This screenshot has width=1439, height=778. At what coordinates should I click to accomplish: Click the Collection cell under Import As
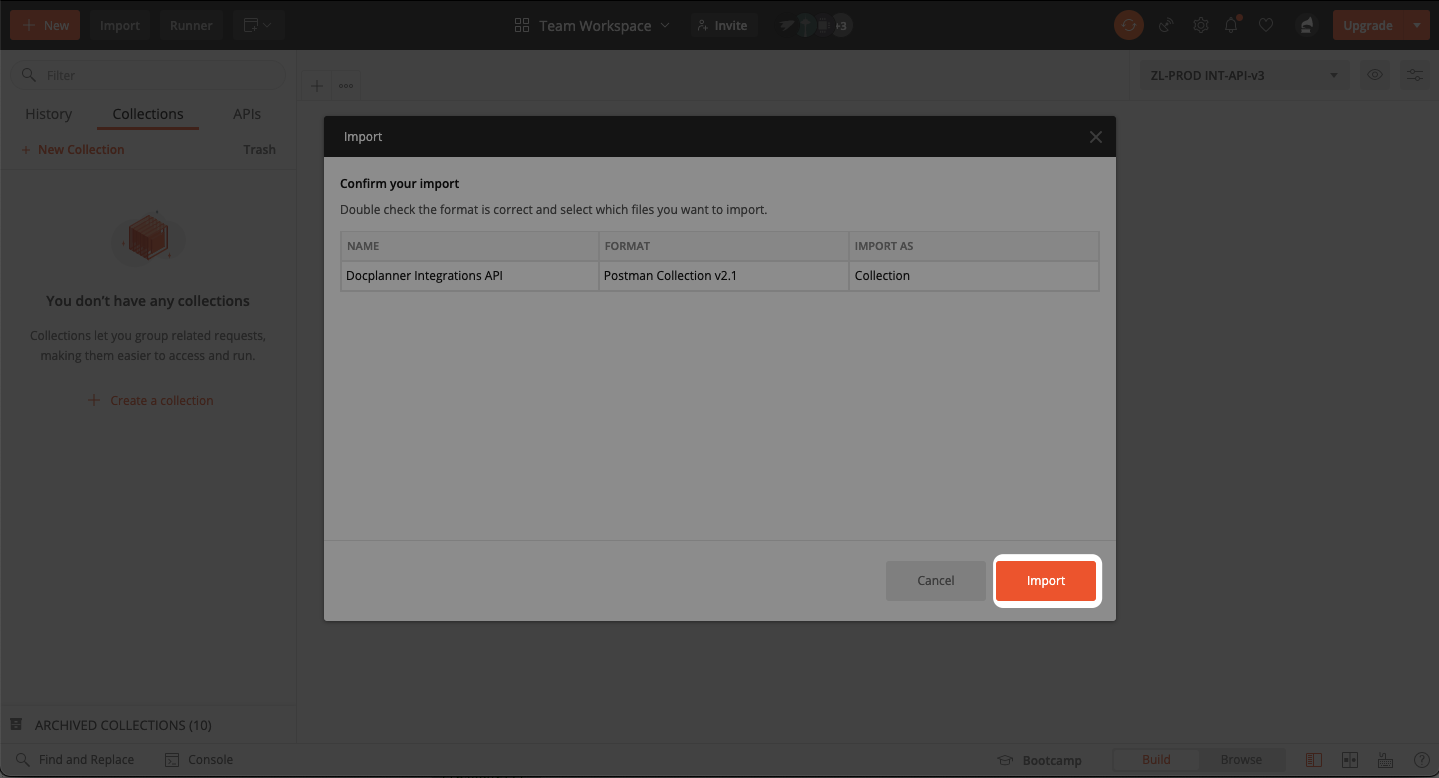point(974,276)
